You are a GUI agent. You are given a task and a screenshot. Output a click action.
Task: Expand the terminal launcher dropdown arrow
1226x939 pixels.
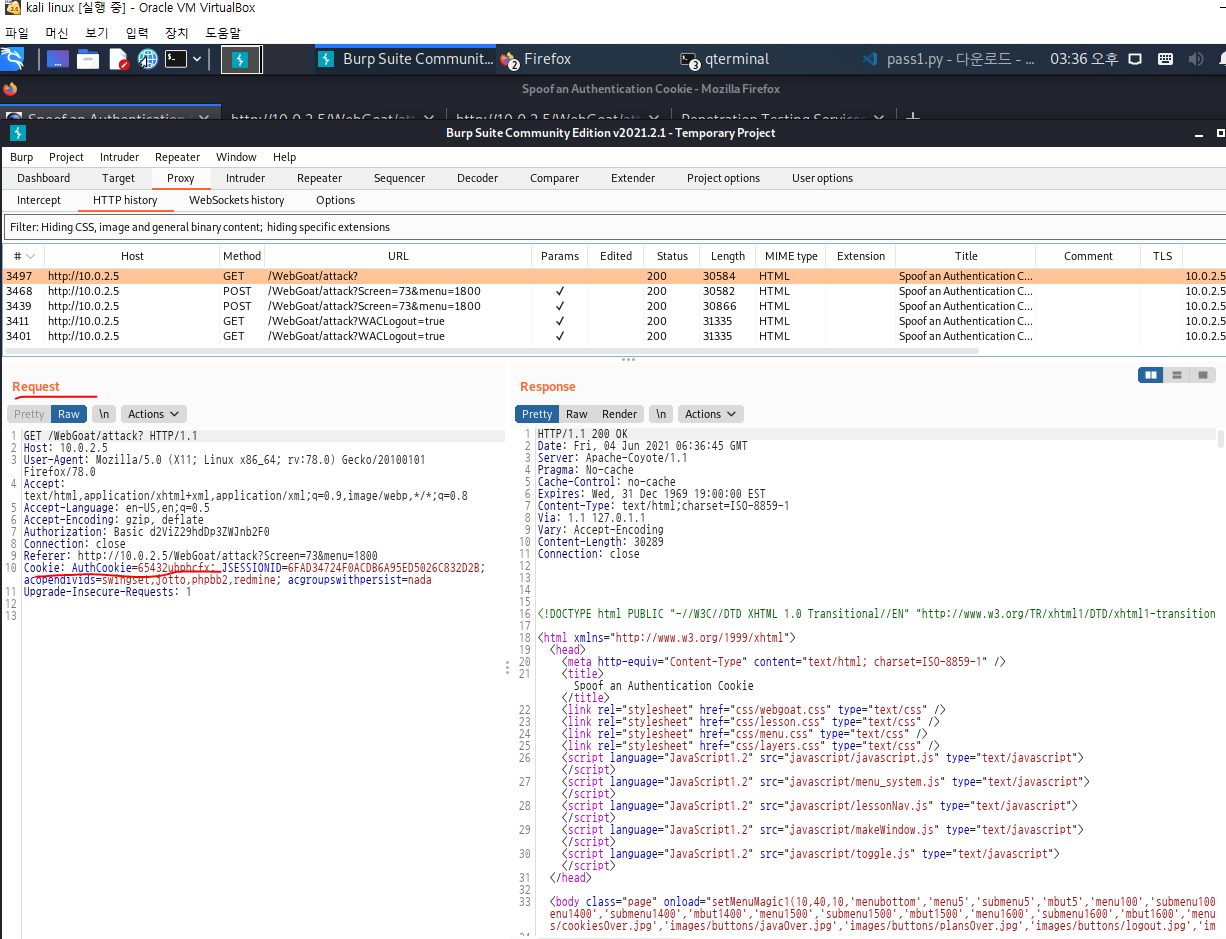pos(197,60)
